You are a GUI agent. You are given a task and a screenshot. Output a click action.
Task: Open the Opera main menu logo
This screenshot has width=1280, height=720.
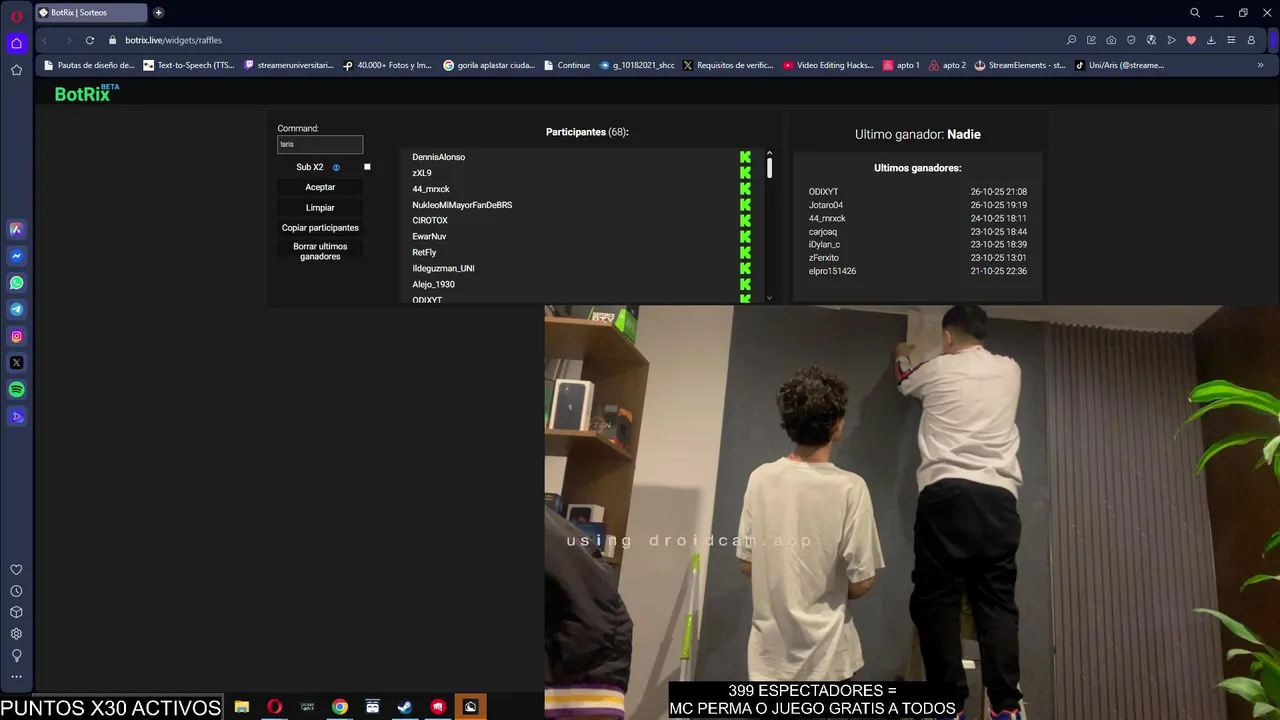[x=16, y=16]
